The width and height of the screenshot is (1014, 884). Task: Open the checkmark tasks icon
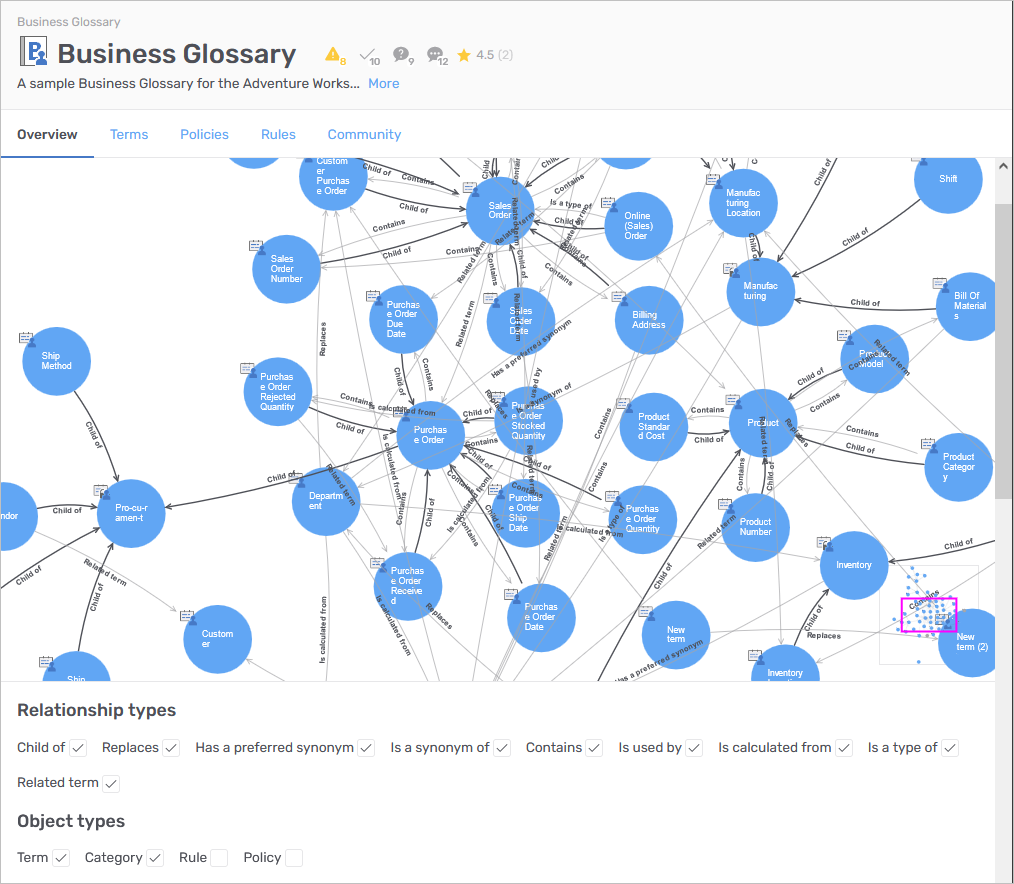[x=367, y=55]
